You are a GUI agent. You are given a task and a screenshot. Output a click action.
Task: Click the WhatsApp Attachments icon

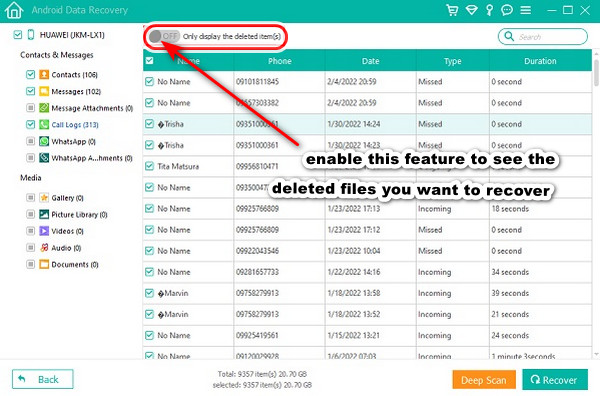(44, 158)
